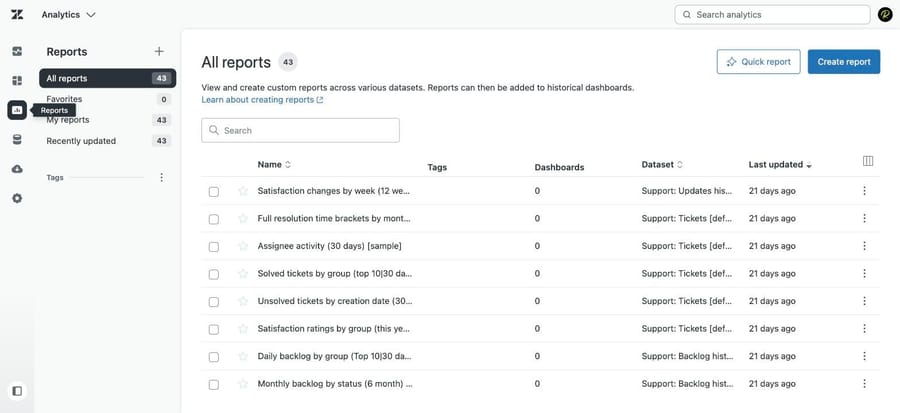The height and width of the screenshot is (413, 900).
Task: Star the Assignee activity (30 days) report
Action: [x=243, y=246]
